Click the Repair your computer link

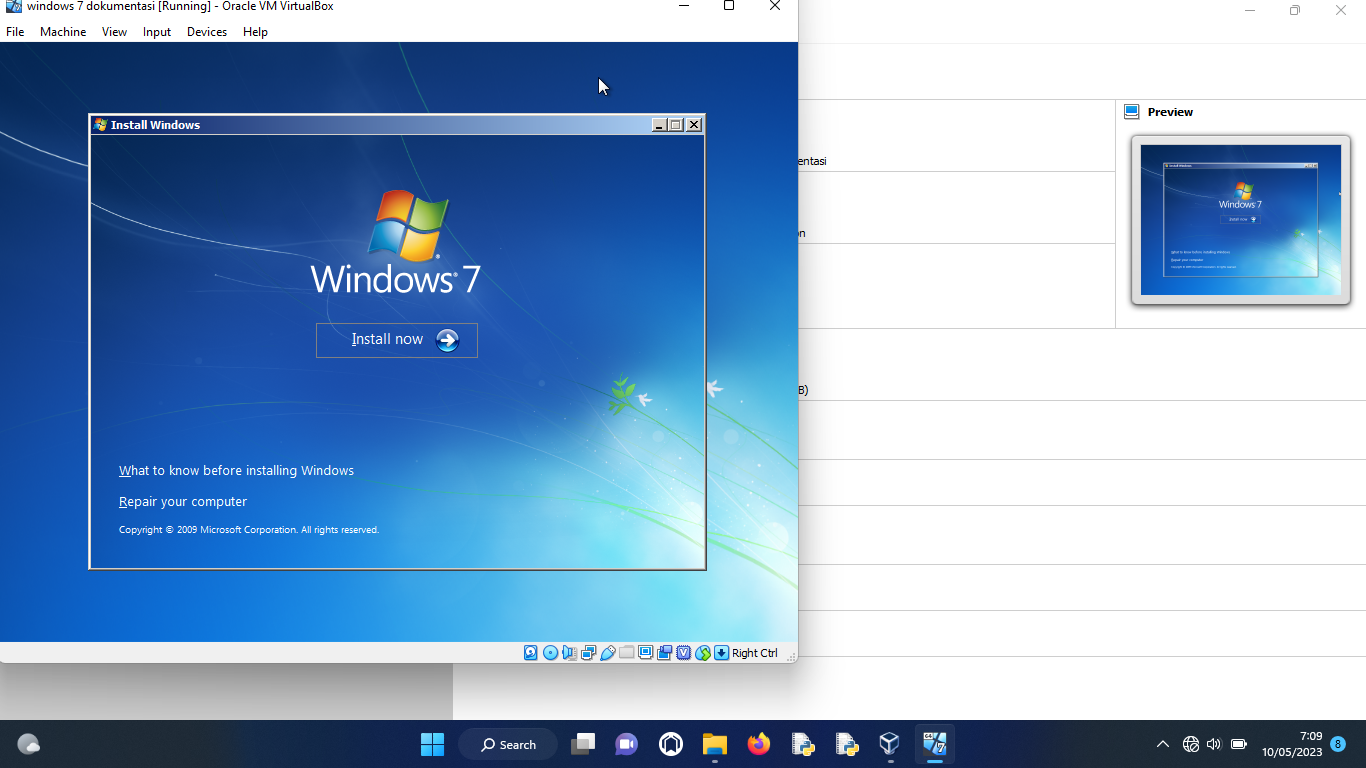(x=183, y=502)
